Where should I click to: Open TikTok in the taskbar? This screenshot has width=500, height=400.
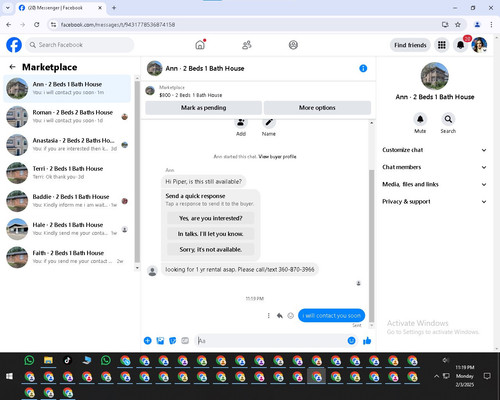(67, 360)
